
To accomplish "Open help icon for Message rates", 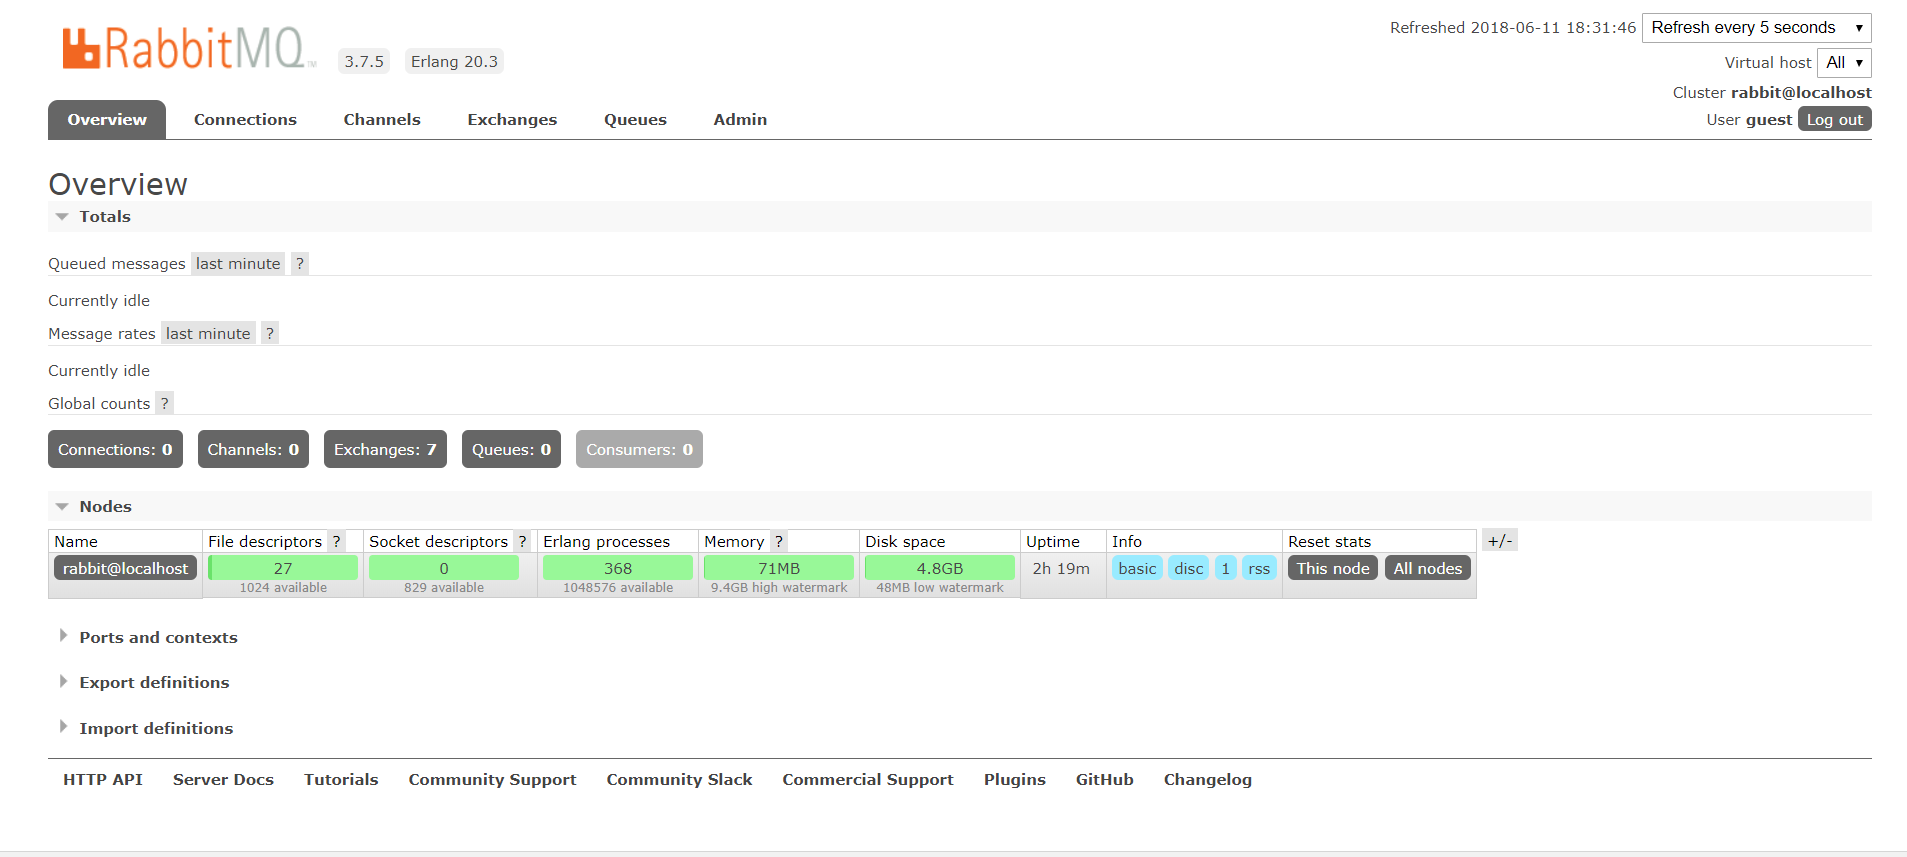I will point(269,334).
